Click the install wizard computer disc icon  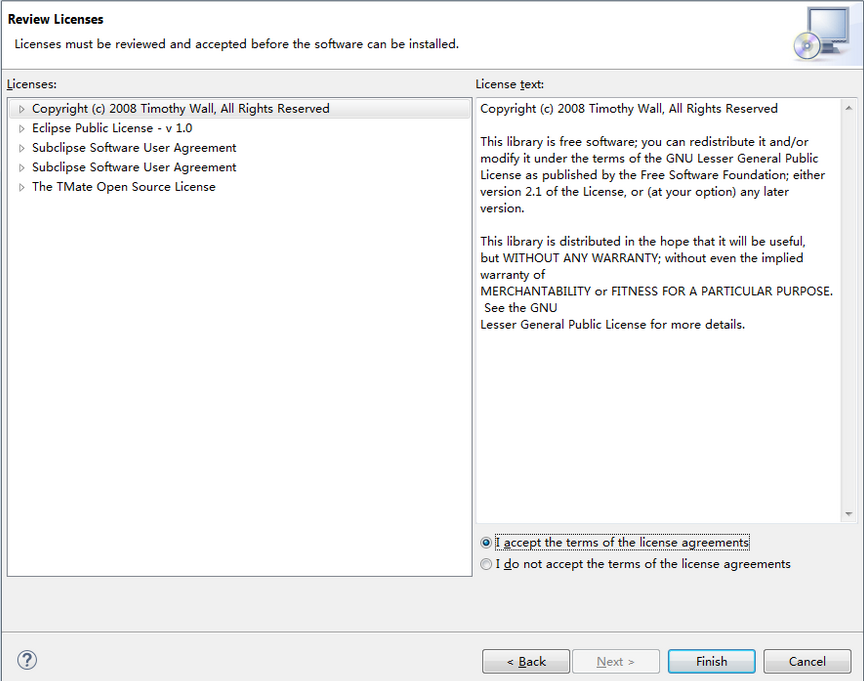point(823,34)
